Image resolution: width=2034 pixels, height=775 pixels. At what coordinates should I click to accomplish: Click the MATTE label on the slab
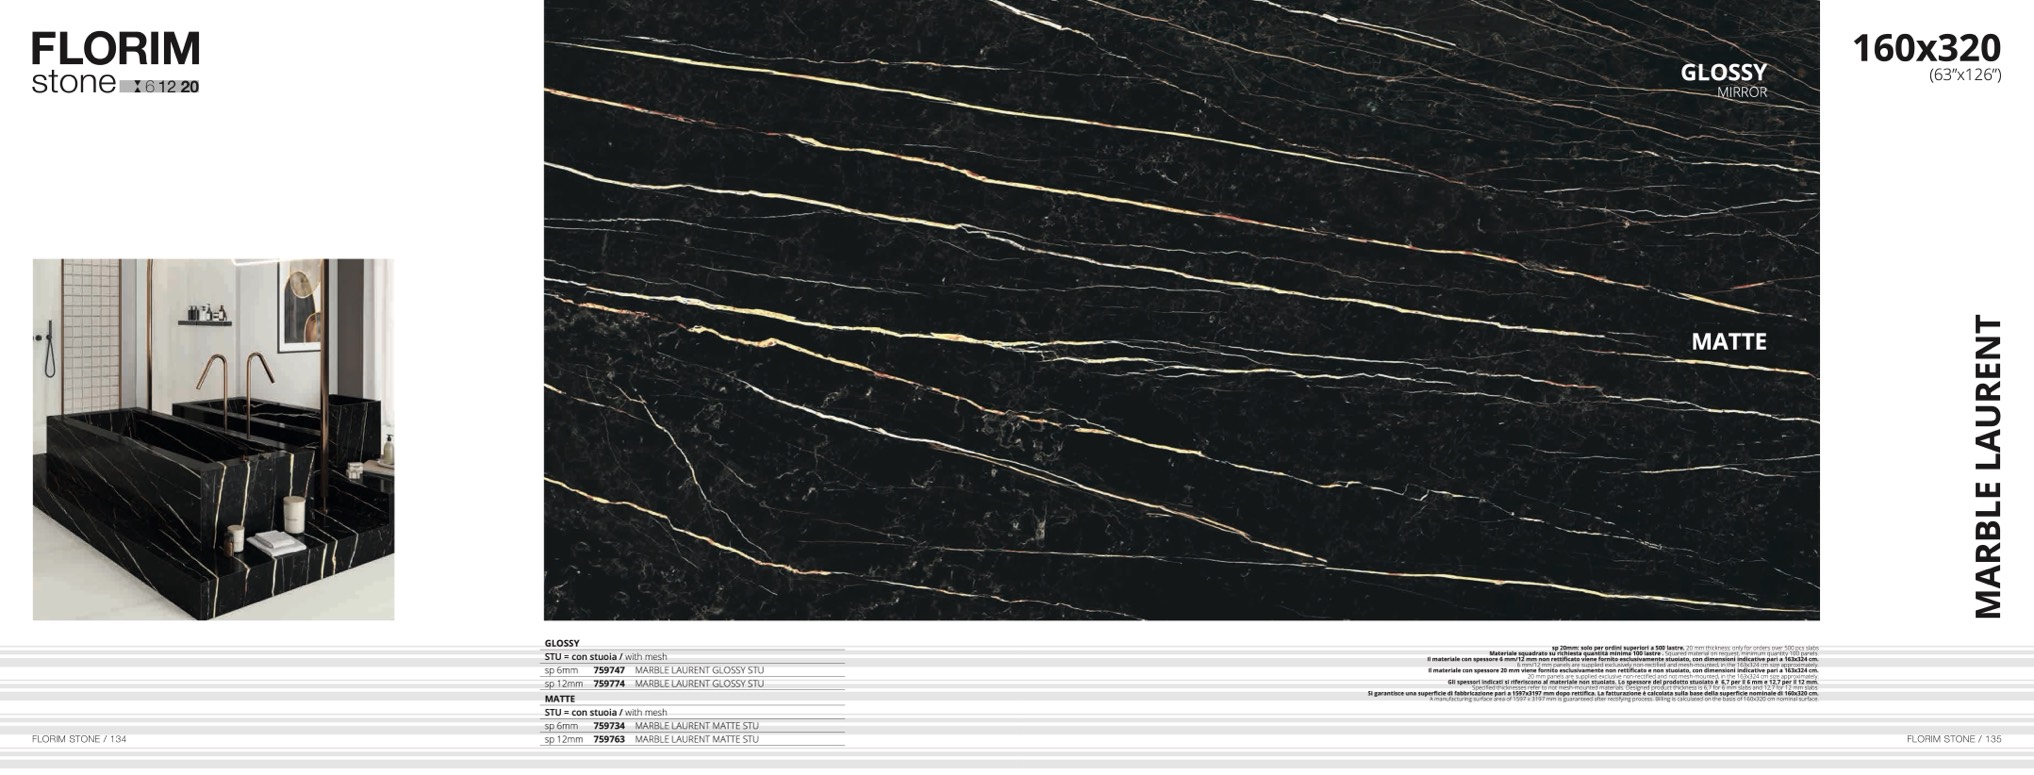pyautogui.click(x=1728, y=342)
